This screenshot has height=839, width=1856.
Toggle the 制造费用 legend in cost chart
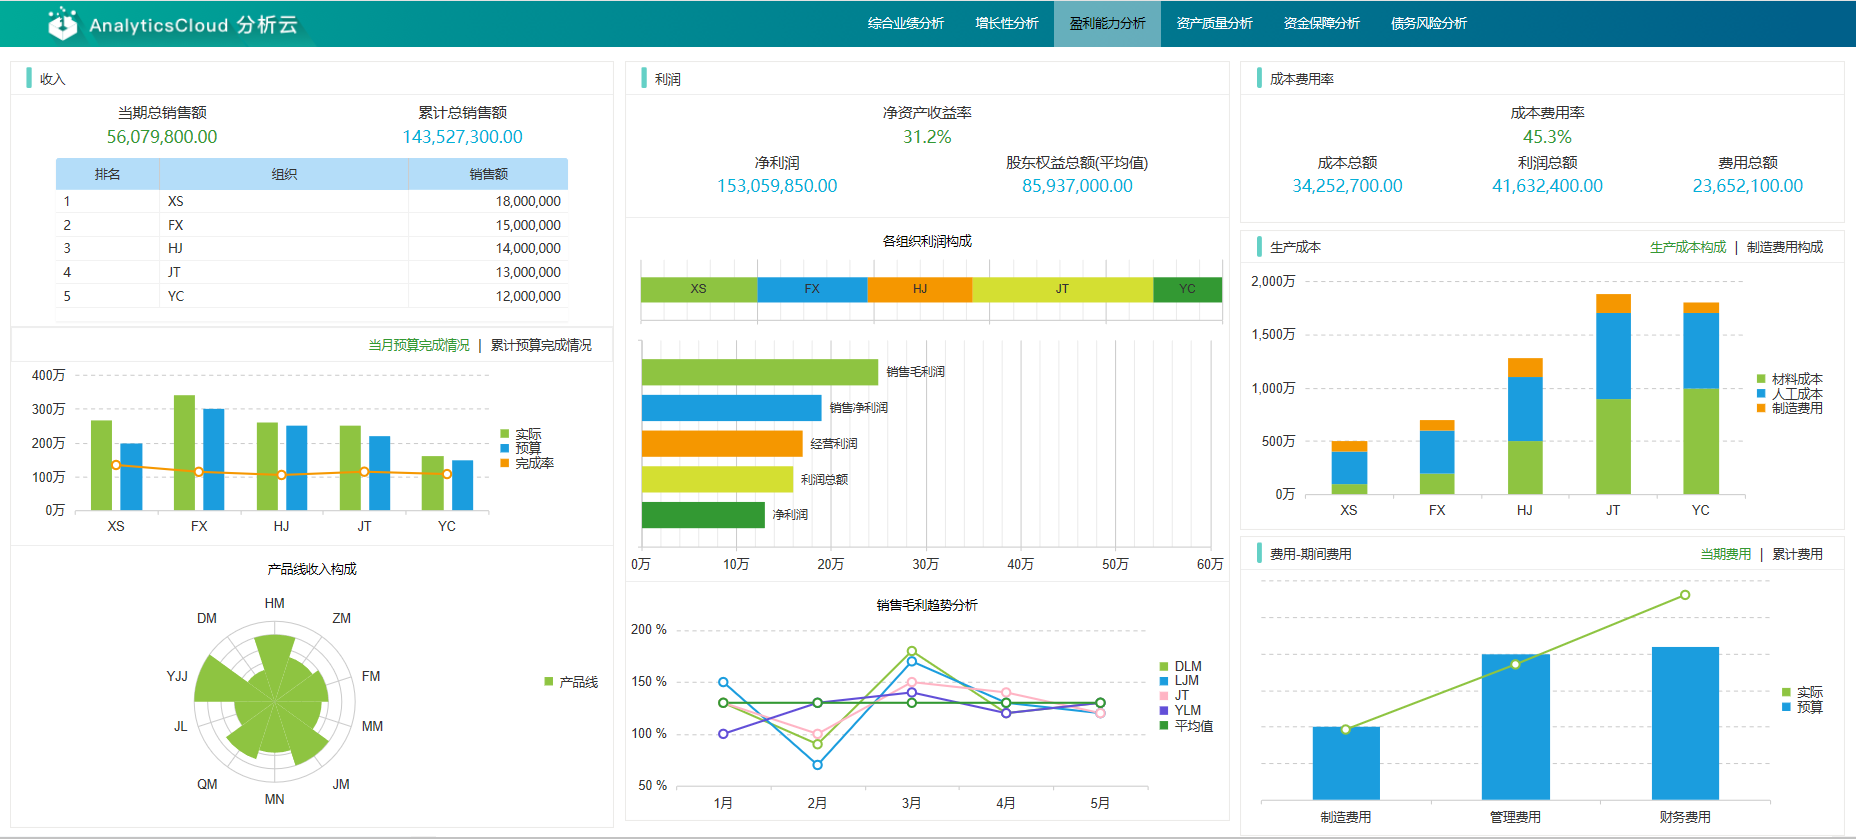click(1789, 408)
